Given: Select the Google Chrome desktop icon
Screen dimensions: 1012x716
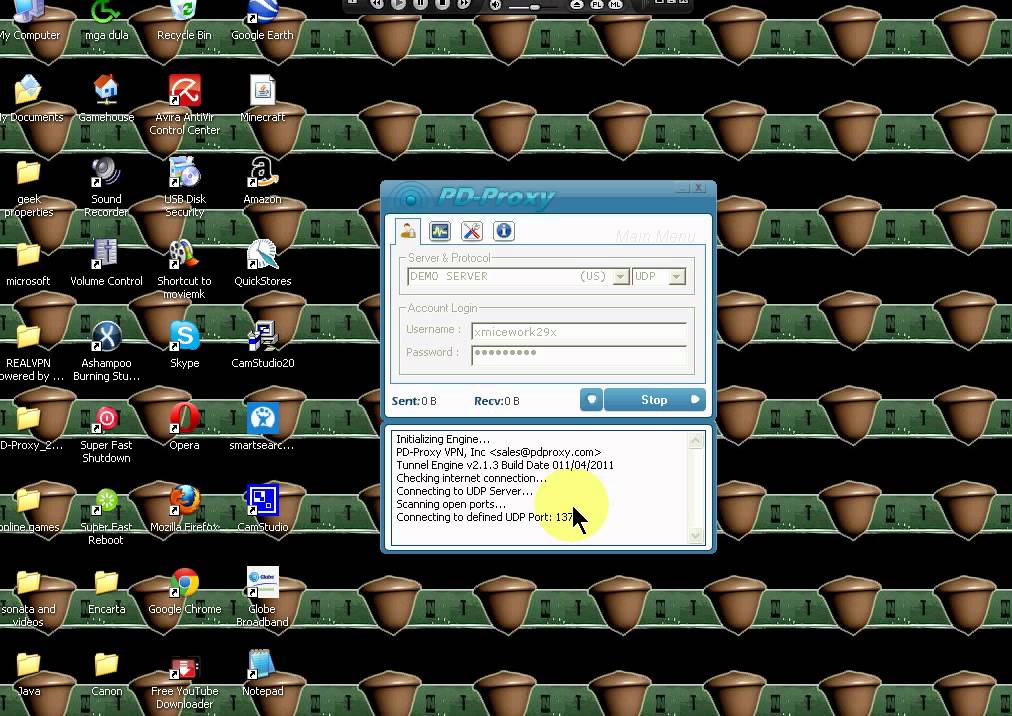Looking at the screenshot, I should (184, 591).
